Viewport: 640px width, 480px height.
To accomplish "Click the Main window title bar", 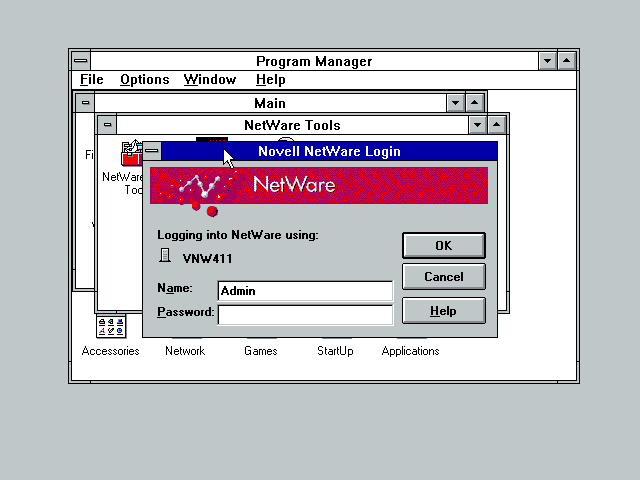I will click(270, 103).
